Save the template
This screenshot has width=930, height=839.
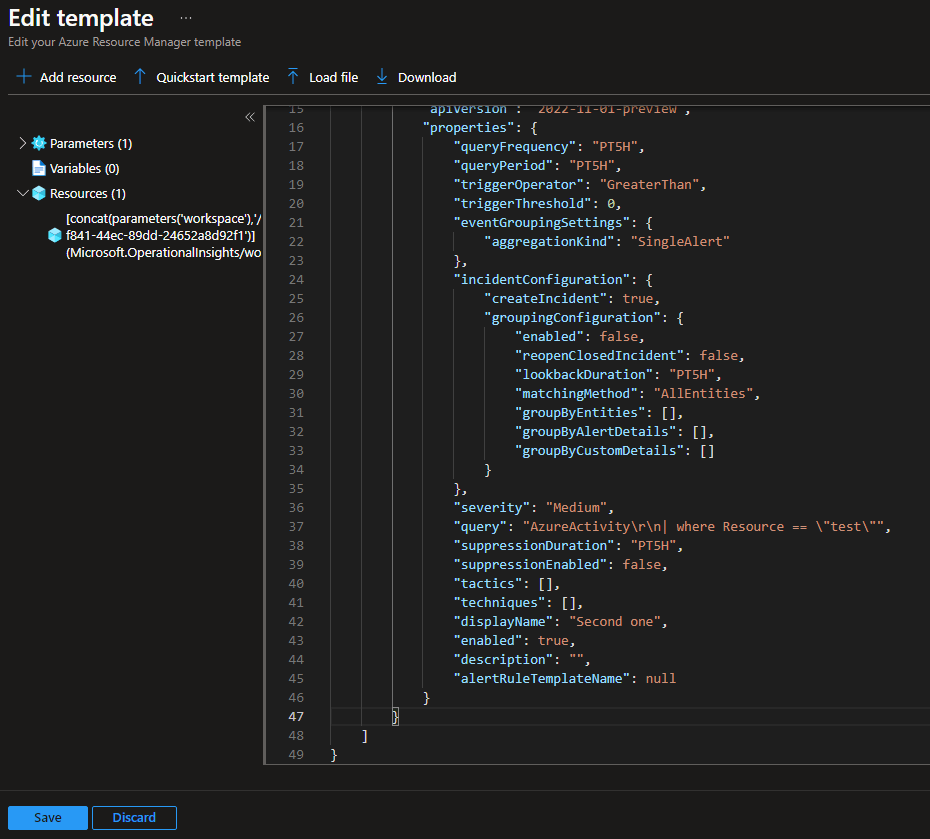point(48,817)
